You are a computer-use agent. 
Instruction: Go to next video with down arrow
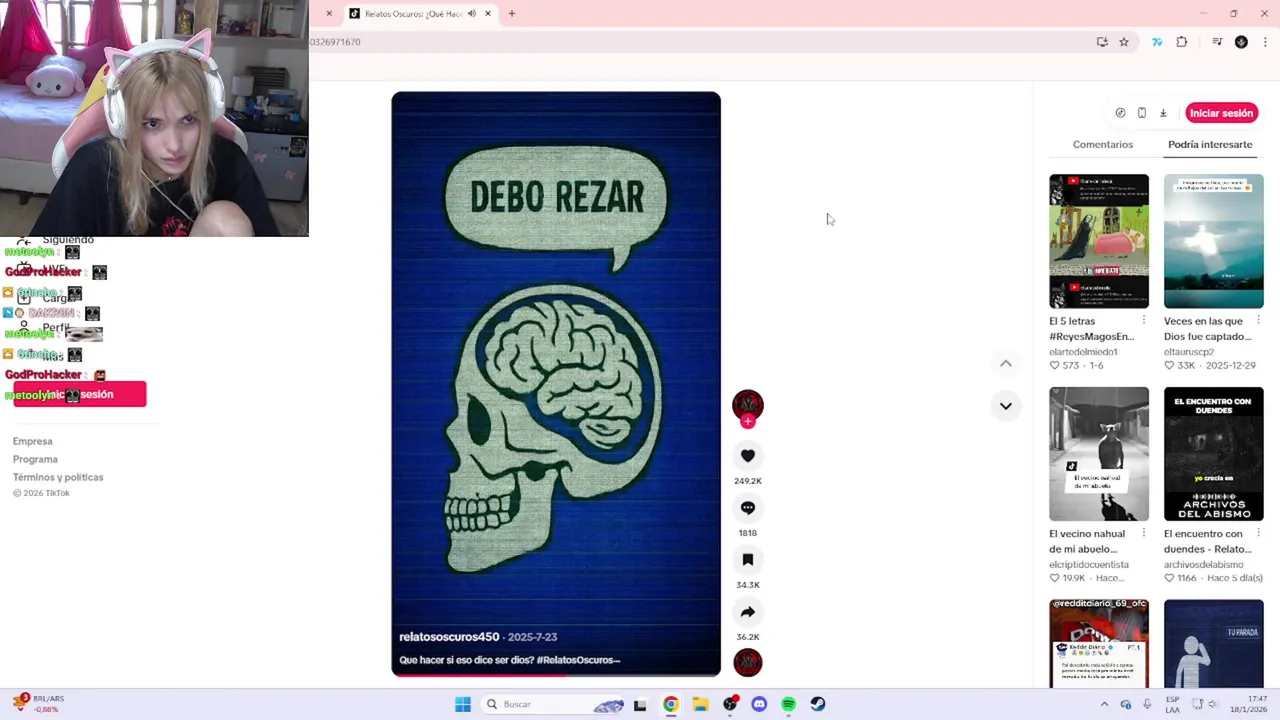1006,406
